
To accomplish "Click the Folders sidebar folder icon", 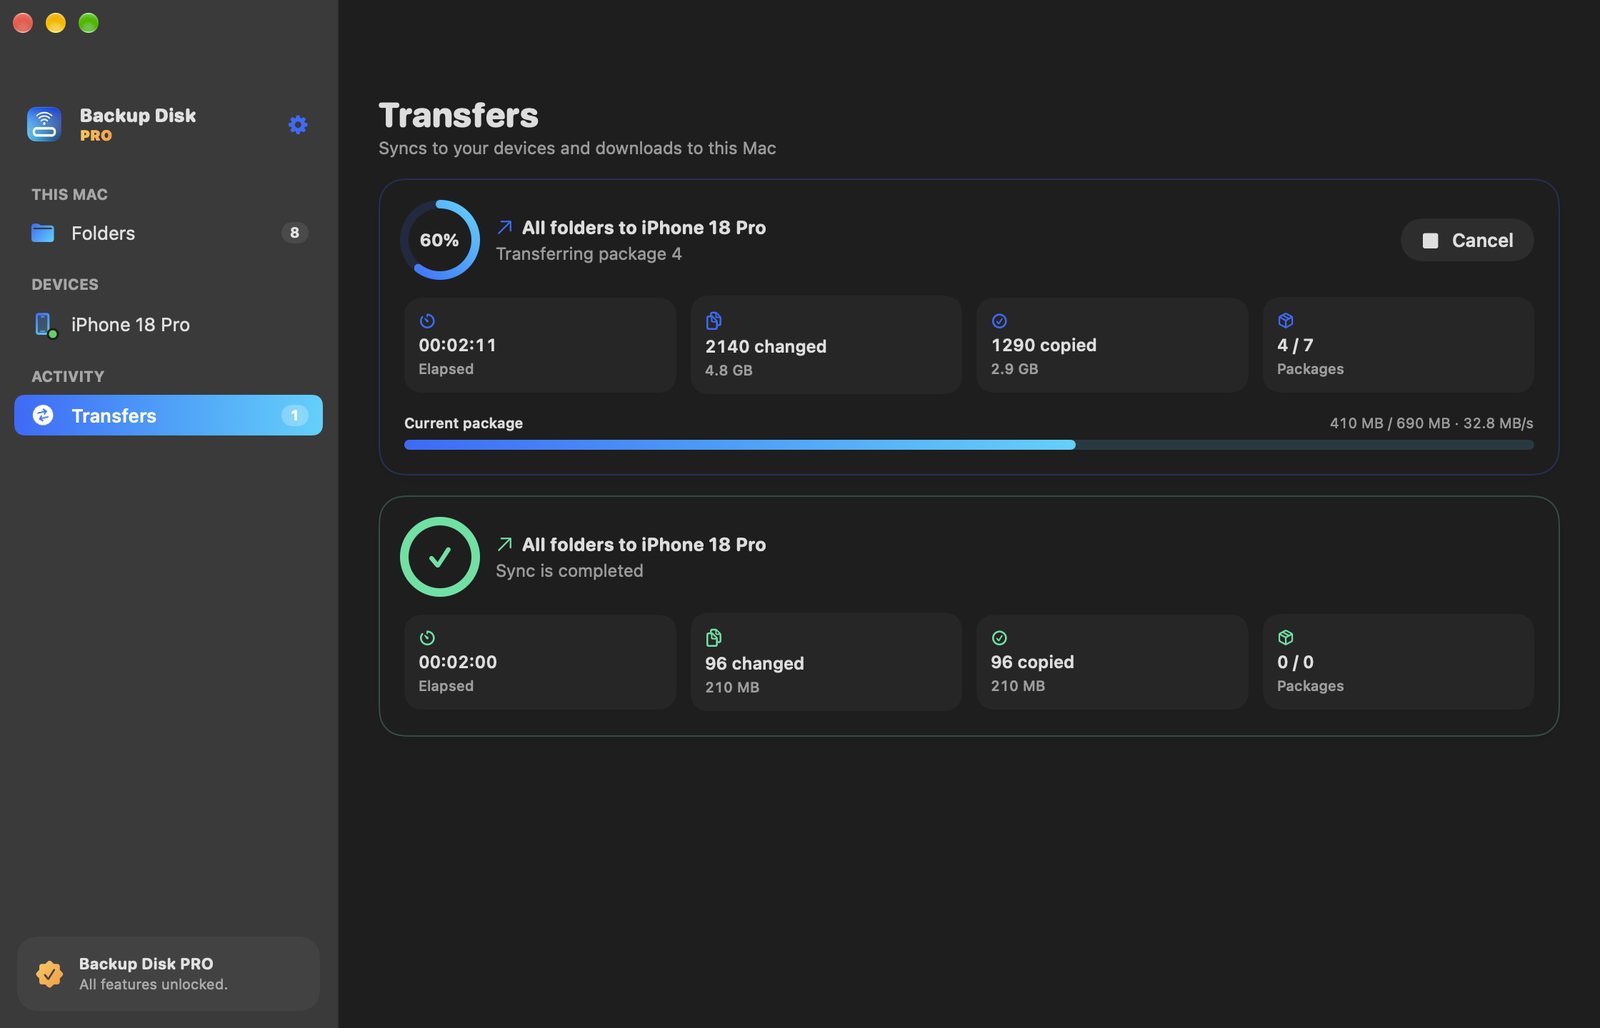I will tap(43, 233).
